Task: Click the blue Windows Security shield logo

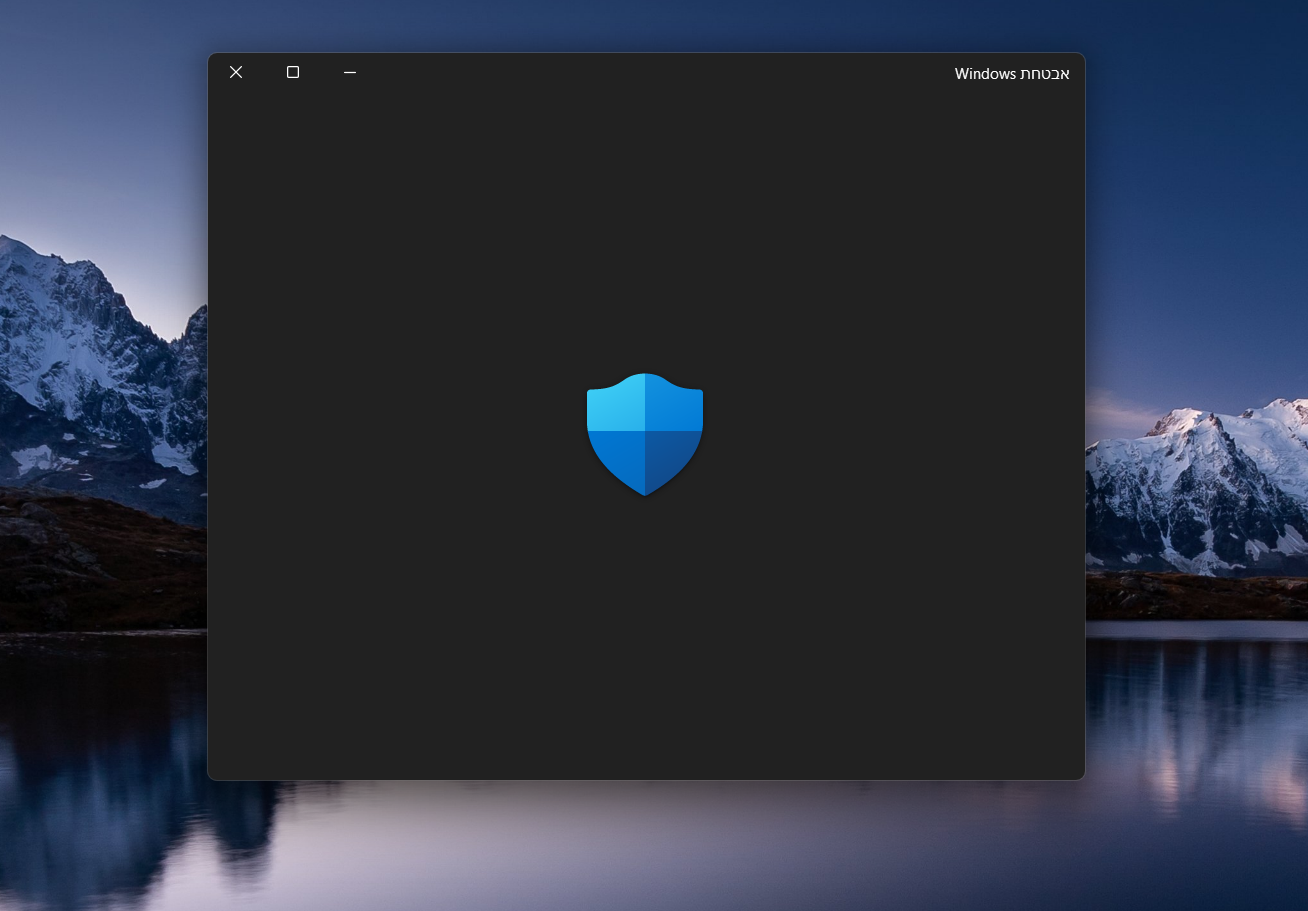Action: coord(645,434)
